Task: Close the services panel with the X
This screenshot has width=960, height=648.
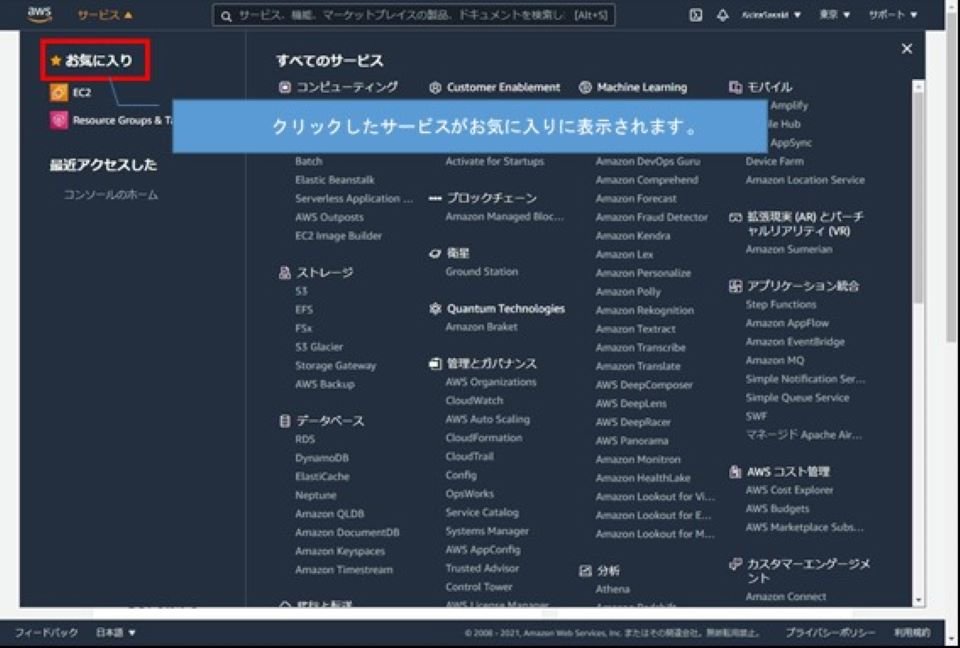Action: [907, 49]
